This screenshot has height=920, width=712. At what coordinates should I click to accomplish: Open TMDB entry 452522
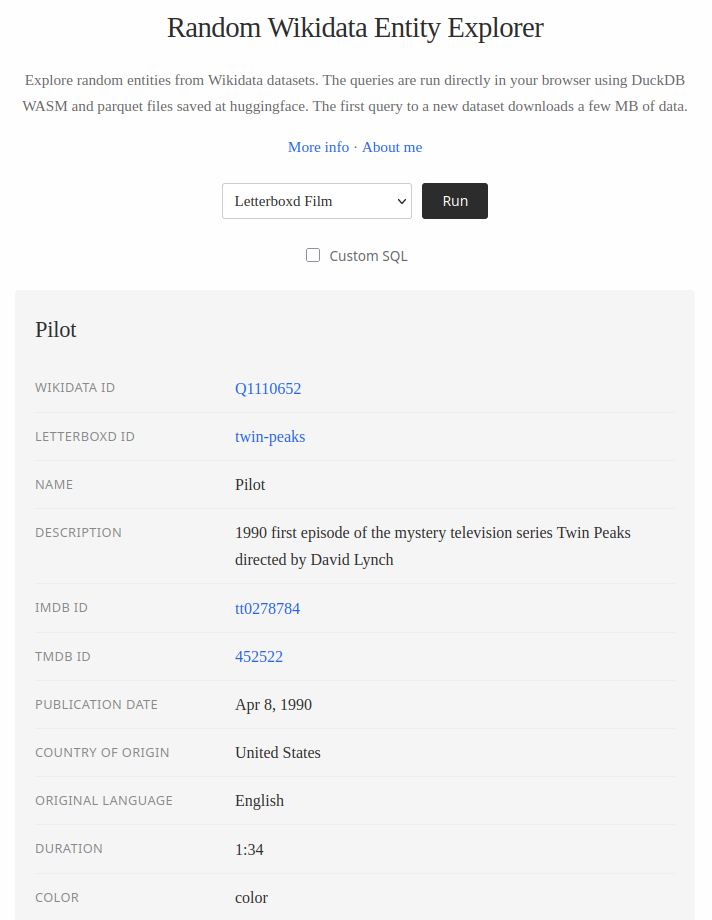256,656
